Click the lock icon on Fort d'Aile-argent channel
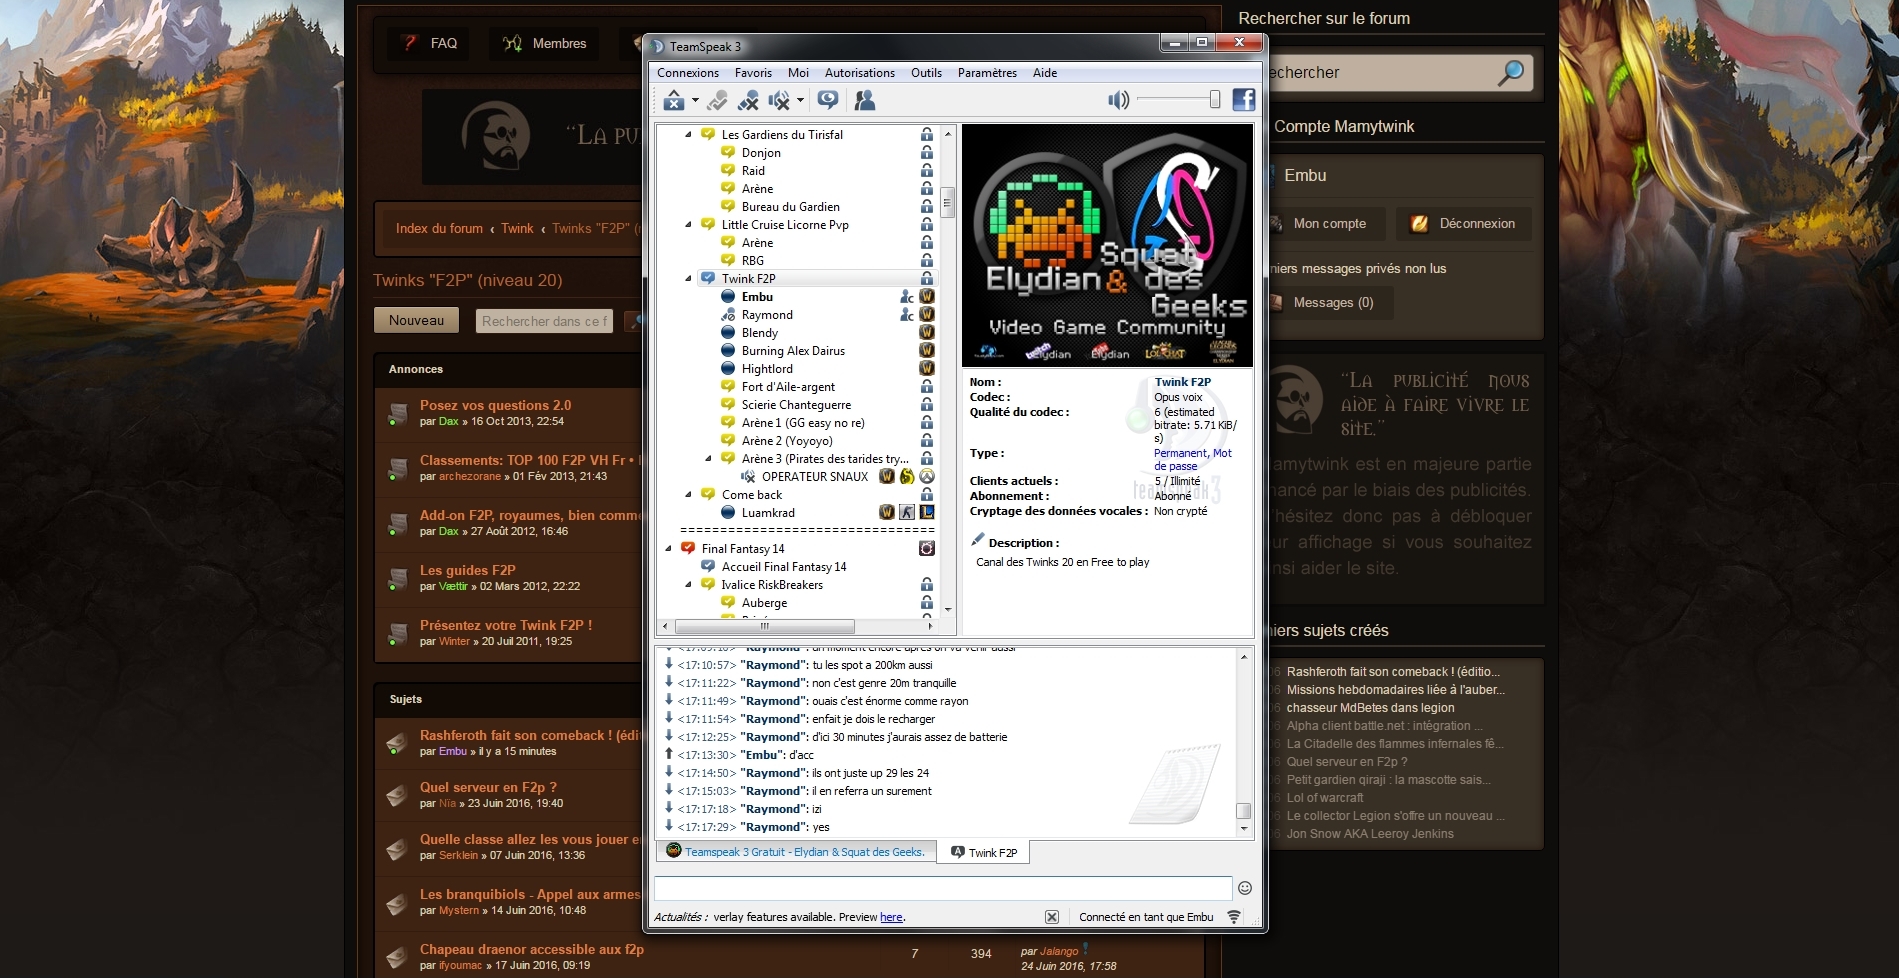 pos(927,387)
